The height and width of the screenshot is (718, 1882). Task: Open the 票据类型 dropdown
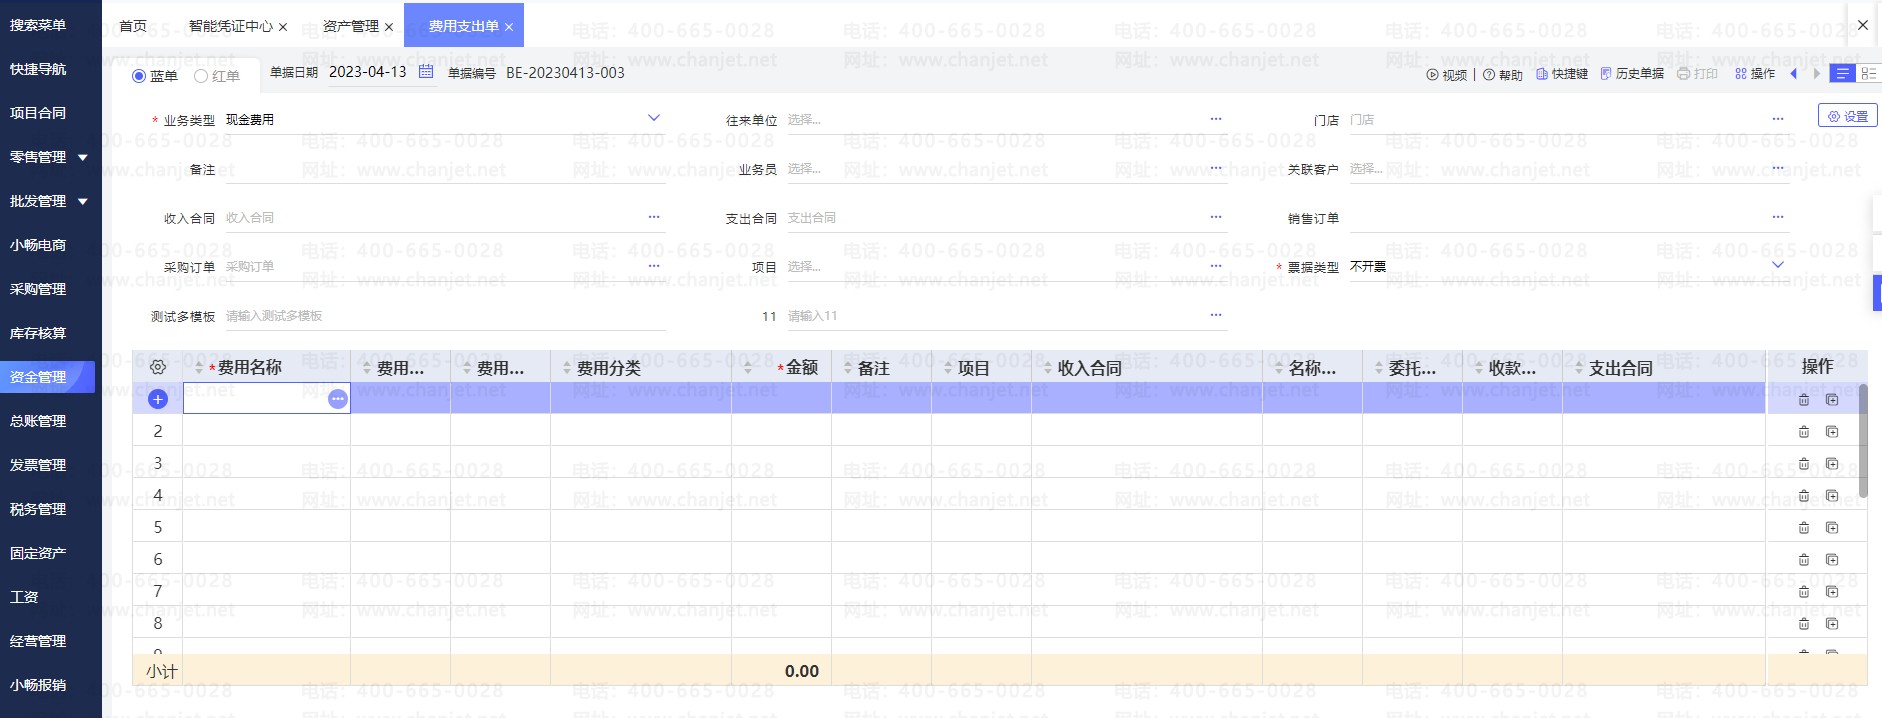(x=1777, y=265)
